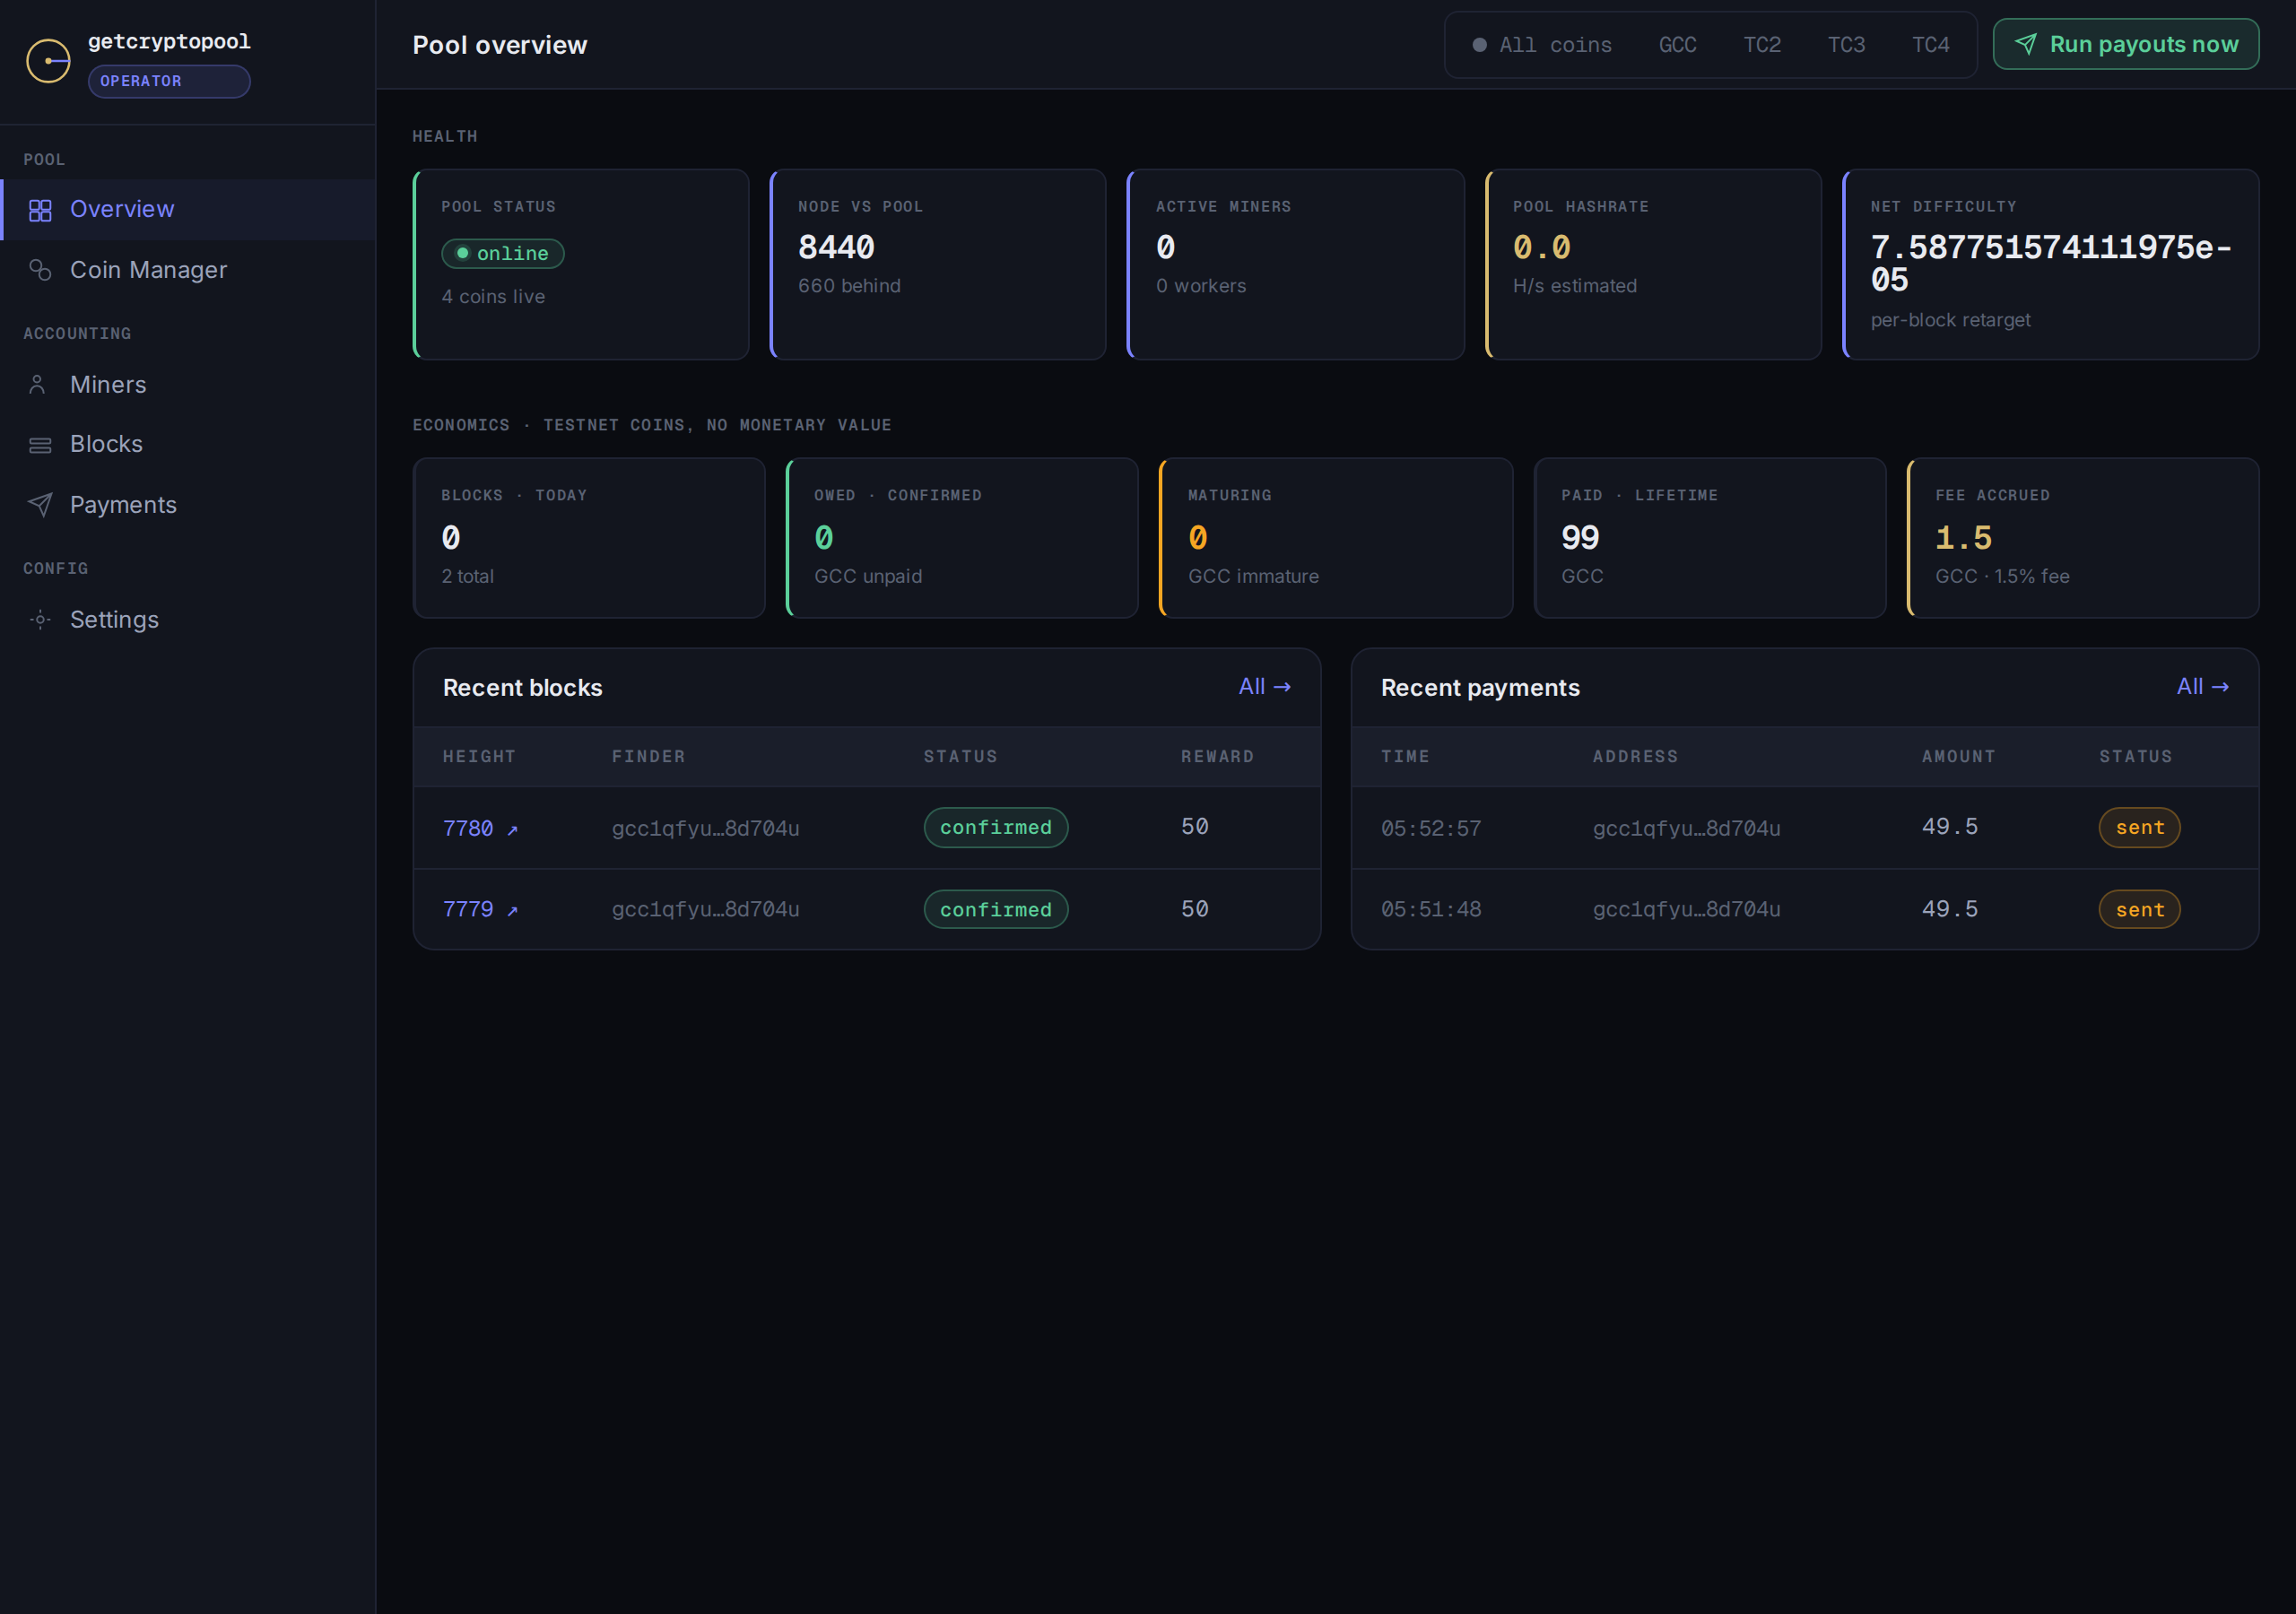View all recent payments link
Screen dimensions: 2296x1614
2202,687
